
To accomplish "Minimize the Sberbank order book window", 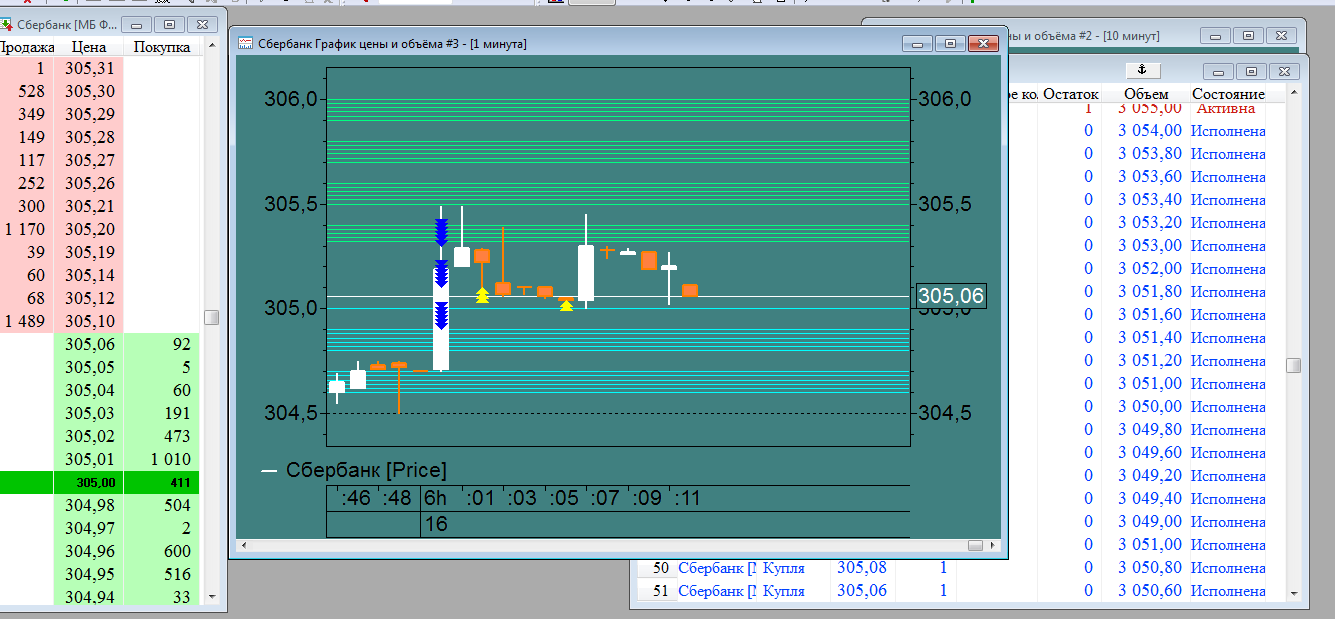I will point(138,23).
